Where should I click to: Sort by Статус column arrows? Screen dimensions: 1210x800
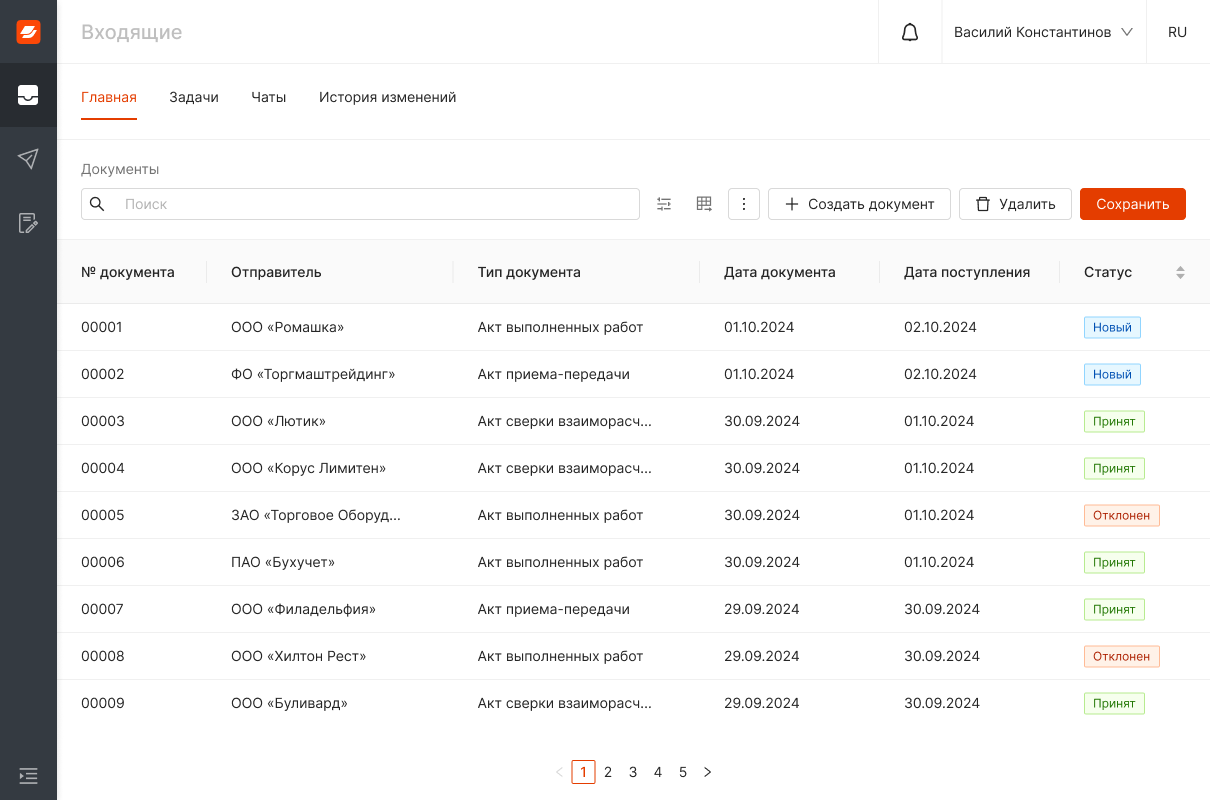tap(1180, 272)
